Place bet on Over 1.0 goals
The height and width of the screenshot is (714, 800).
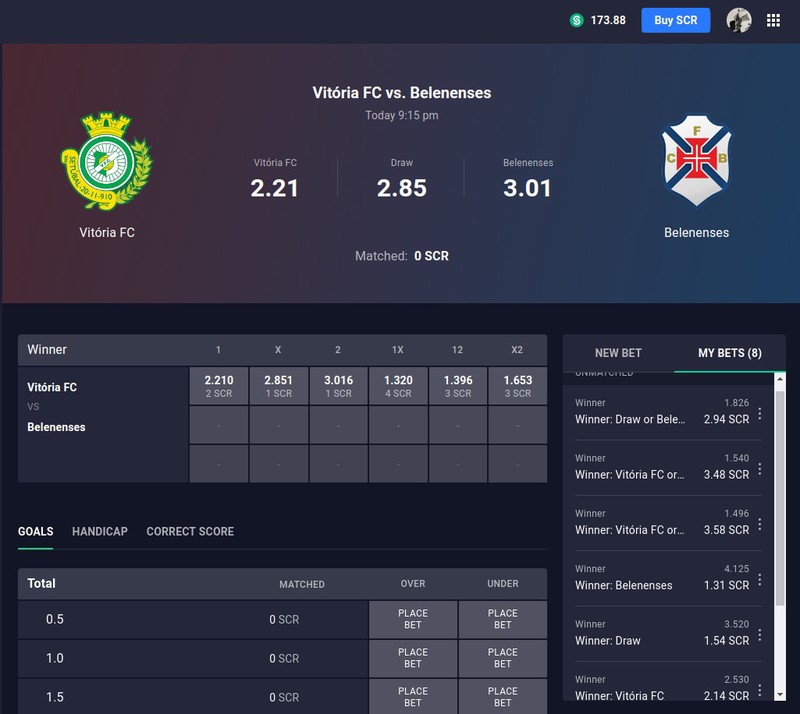(x=413, y=658)
